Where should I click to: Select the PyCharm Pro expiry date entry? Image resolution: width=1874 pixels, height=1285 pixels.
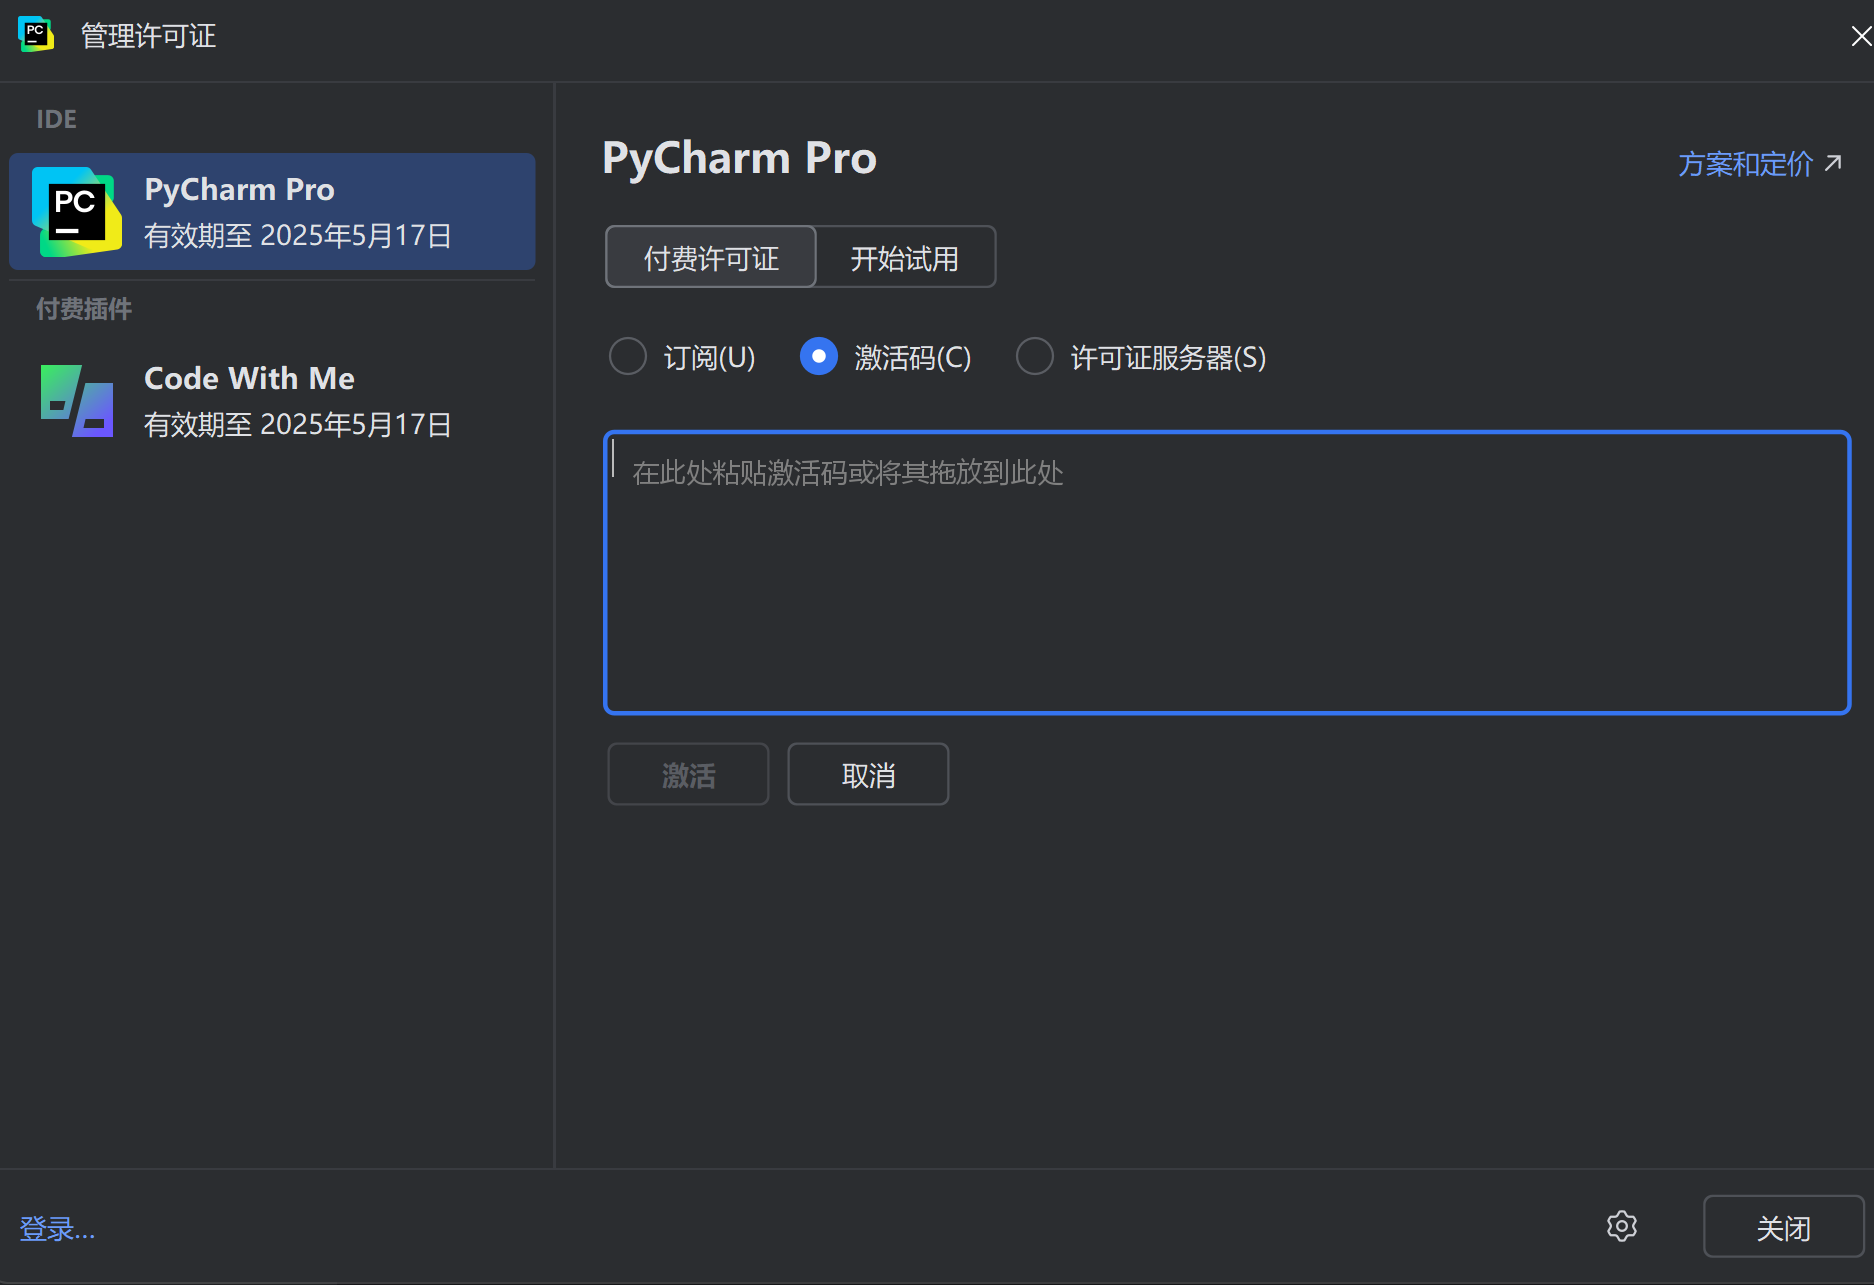point(297,236)
